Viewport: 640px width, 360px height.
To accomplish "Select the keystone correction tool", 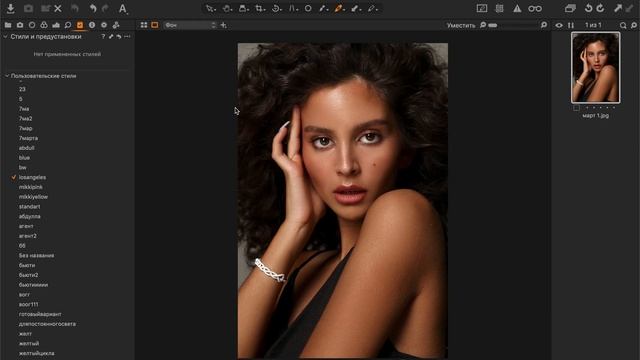I will (x=293, y=8).
